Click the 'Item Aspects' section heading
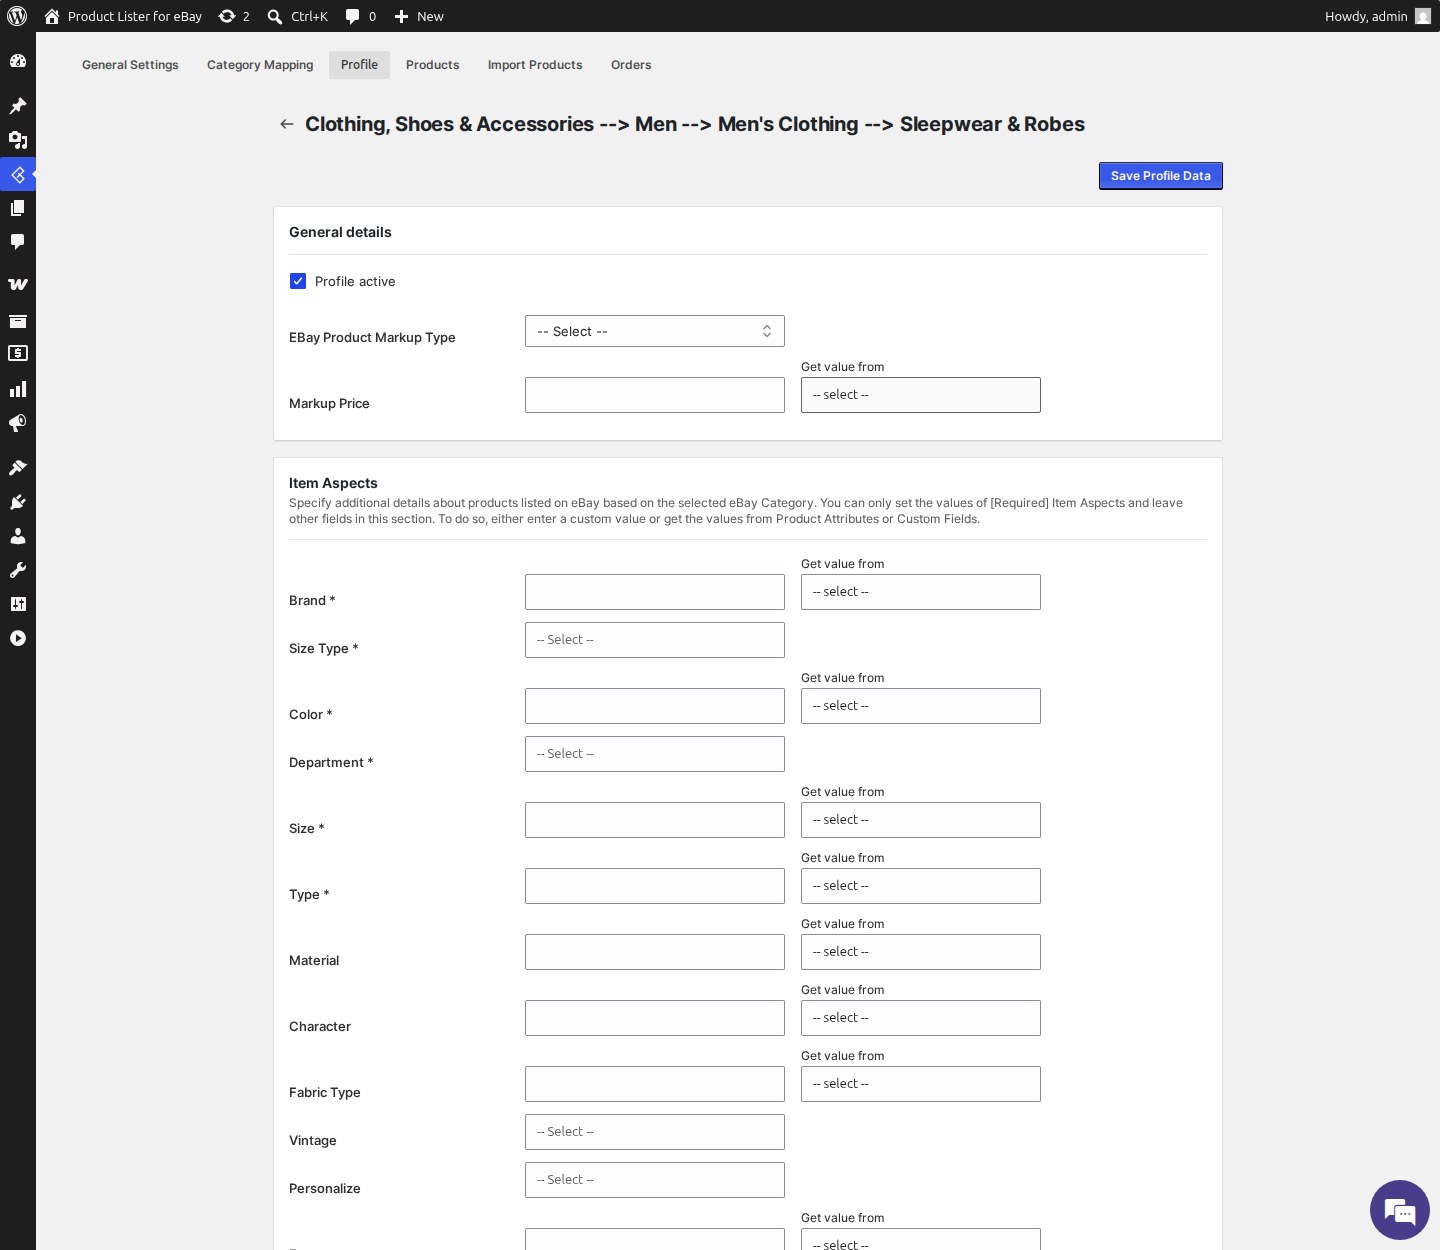This screenshot has width=1440, height=1250. [333, 483]
